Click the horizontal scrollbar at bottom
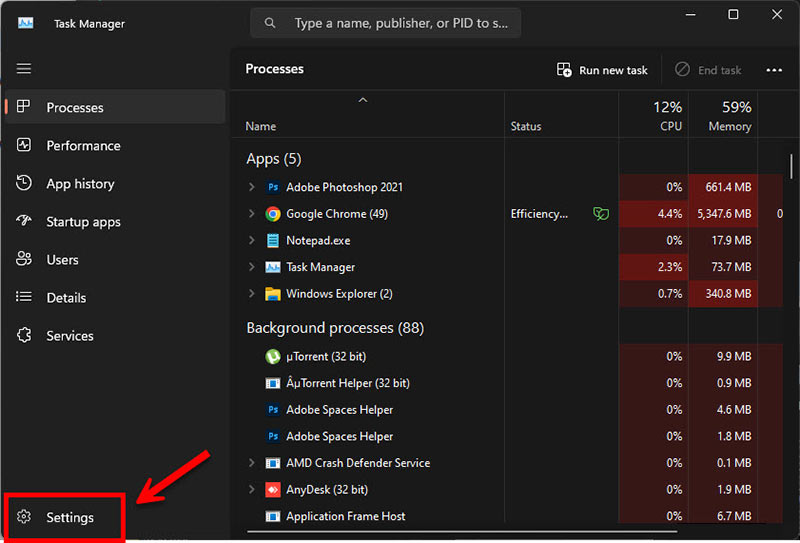Image resolution: width=800 pixels, height=543 pixels. point(462,531)
